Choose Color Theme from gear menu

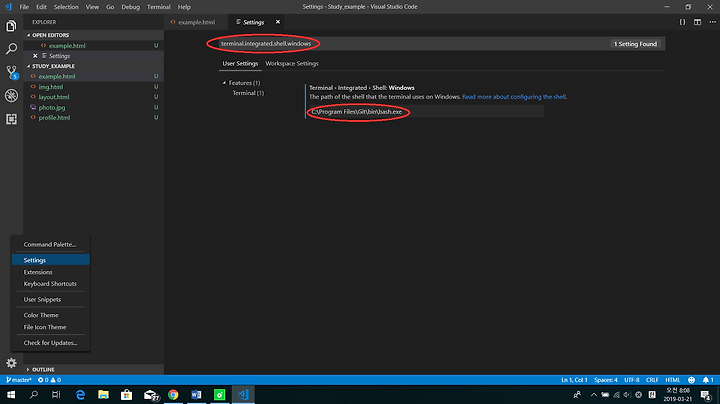[51, 315]
